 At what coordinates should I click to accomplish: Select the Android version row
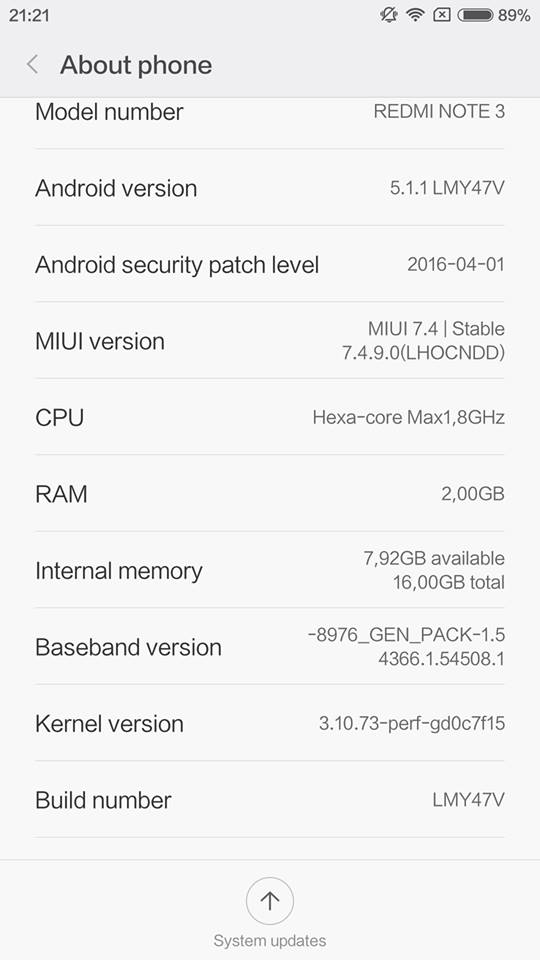pyautogui.click(x=270, y=187)
